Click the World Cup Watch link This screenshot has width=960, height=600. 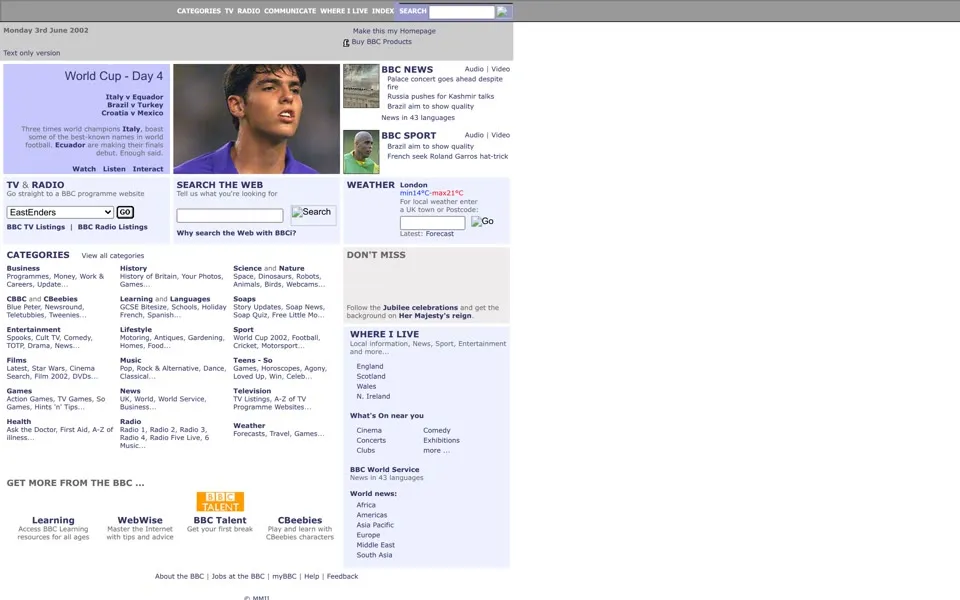tap(84, 169)
